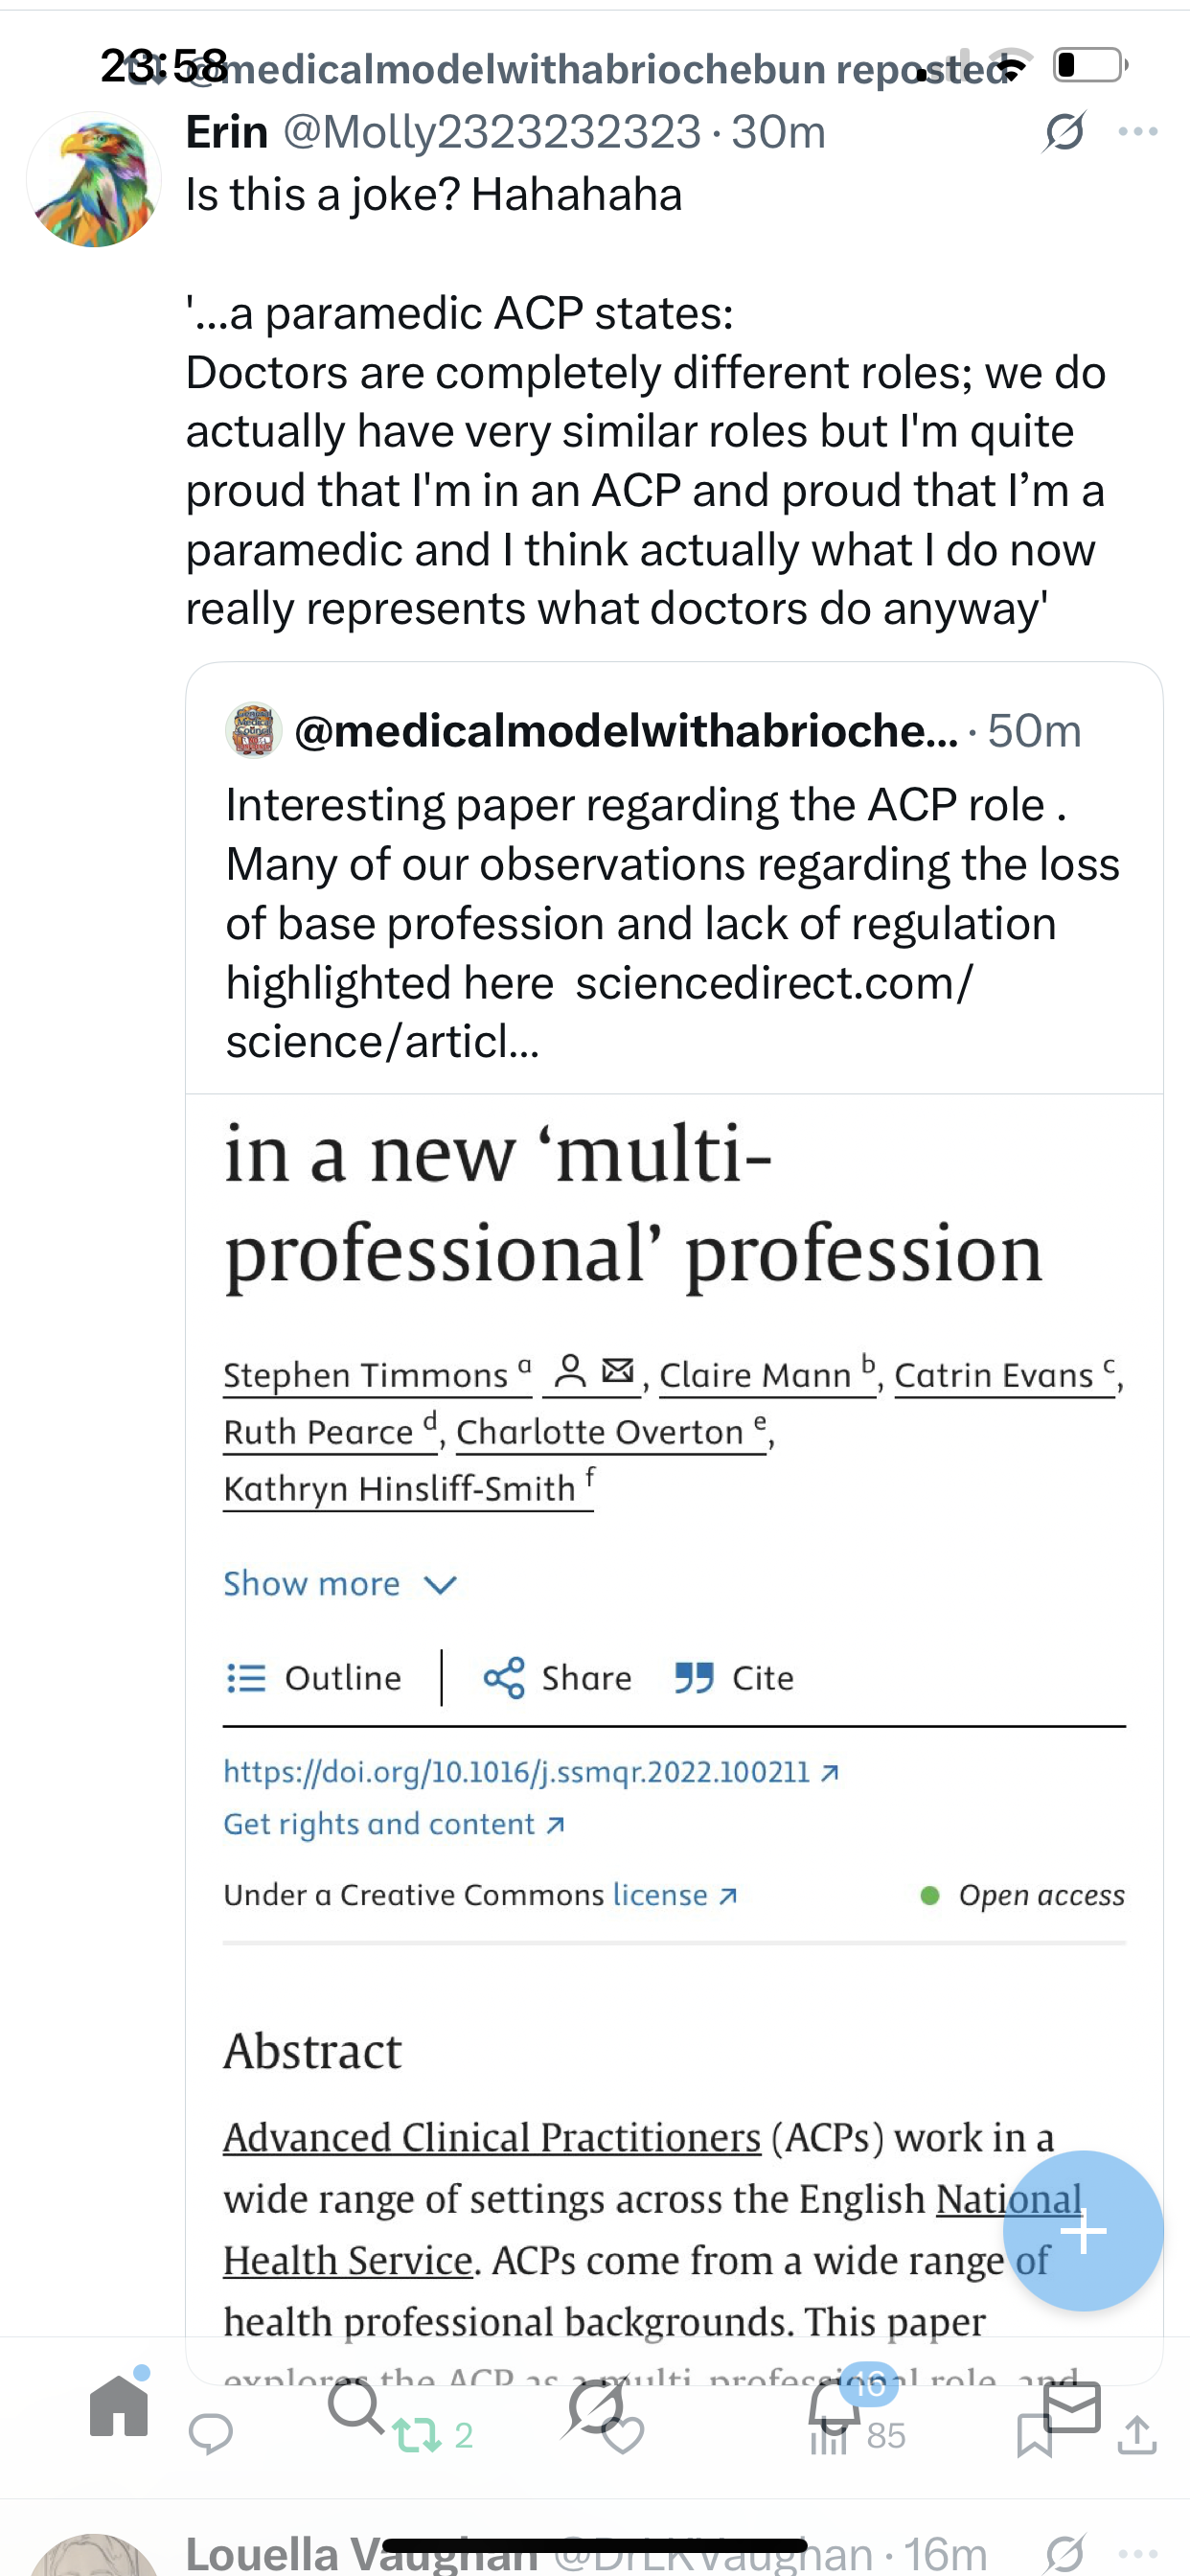Tap the Home tab icon
This screenshot has width=1190, height=2576.
click(119, 2406)
